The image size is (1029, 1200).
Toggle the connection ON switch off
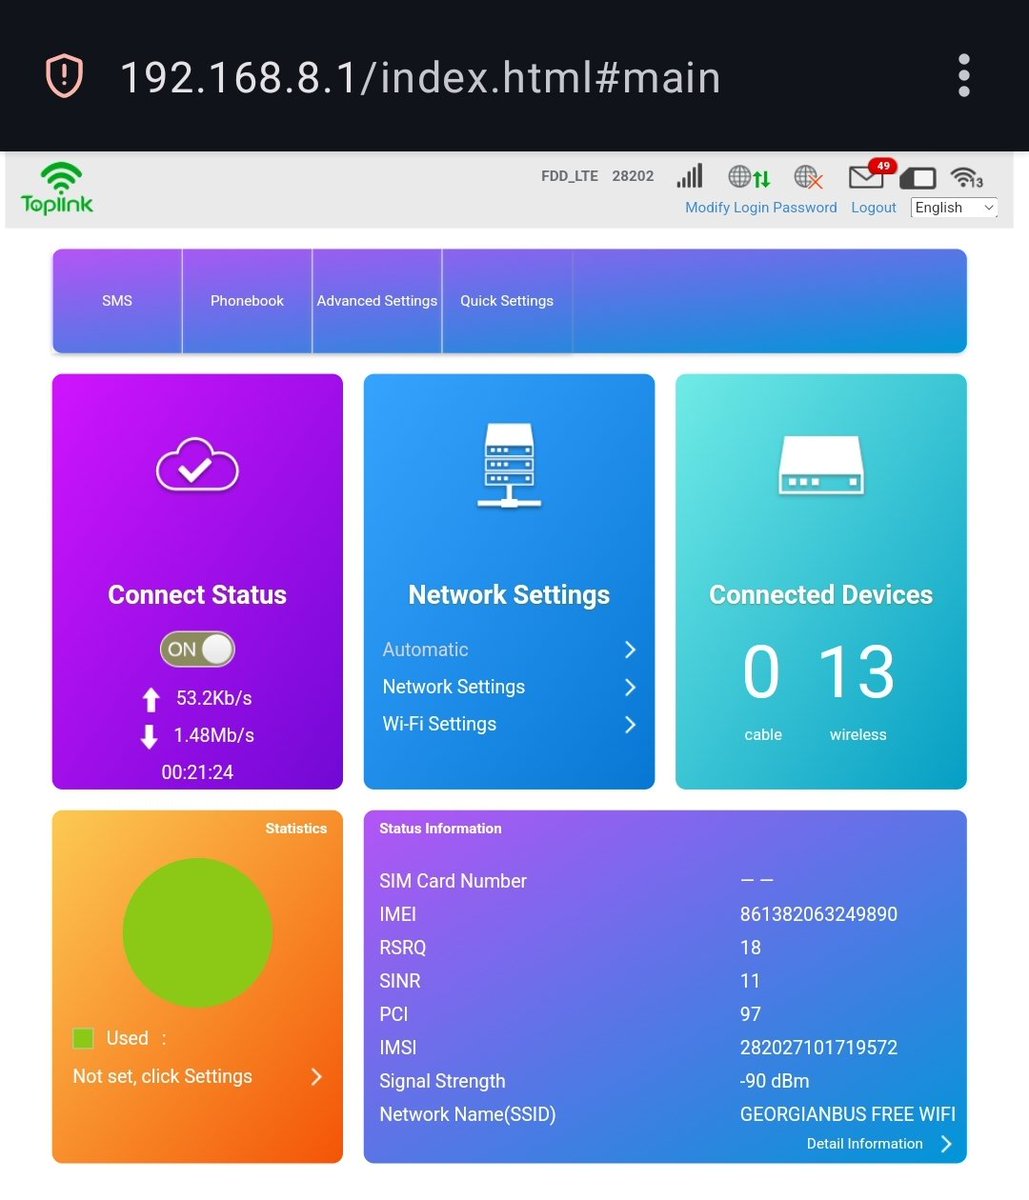point(197,649)
